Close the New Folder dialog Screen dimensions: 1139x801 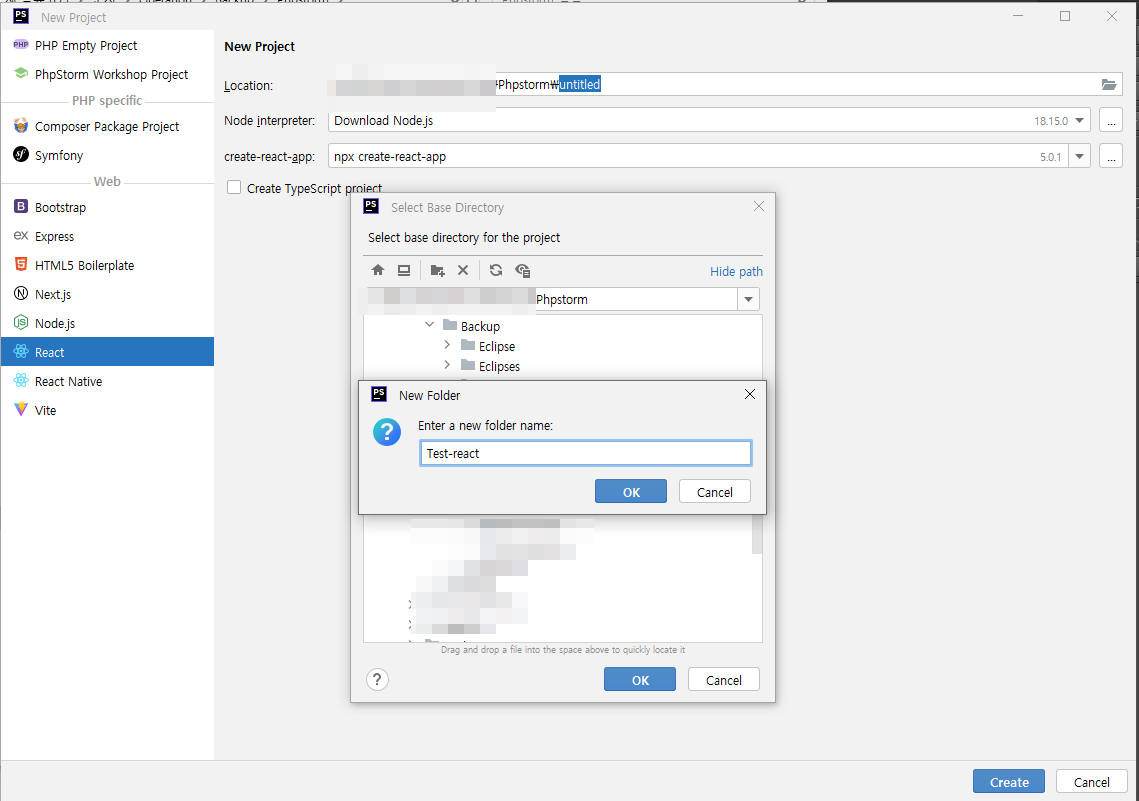pyautogui.click(x=750, y=394)
